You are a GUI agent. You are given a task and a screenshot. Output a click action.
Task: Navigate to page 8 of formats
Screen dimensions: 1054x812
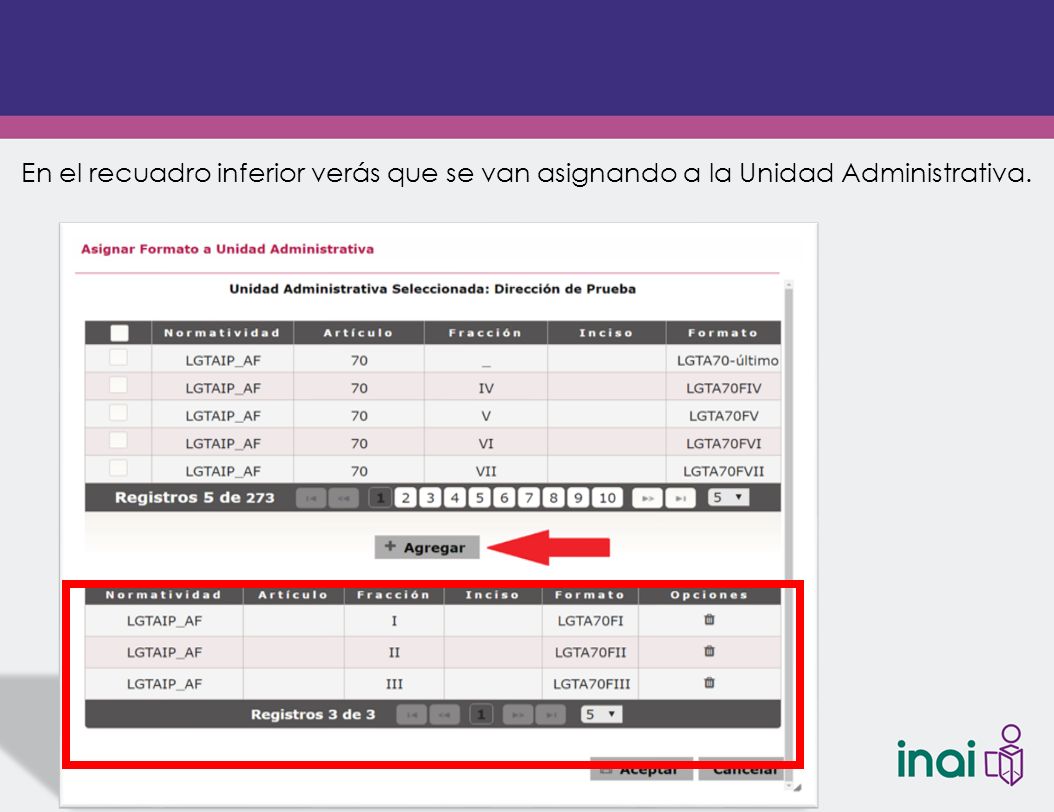click(553, 498)
